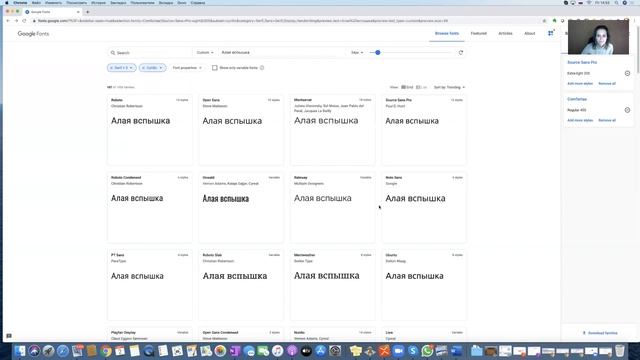Image resolution: width=640 pixels, height=360 pixels.
Task: Open the Ubuntu font card
Action: coord(424,285)
